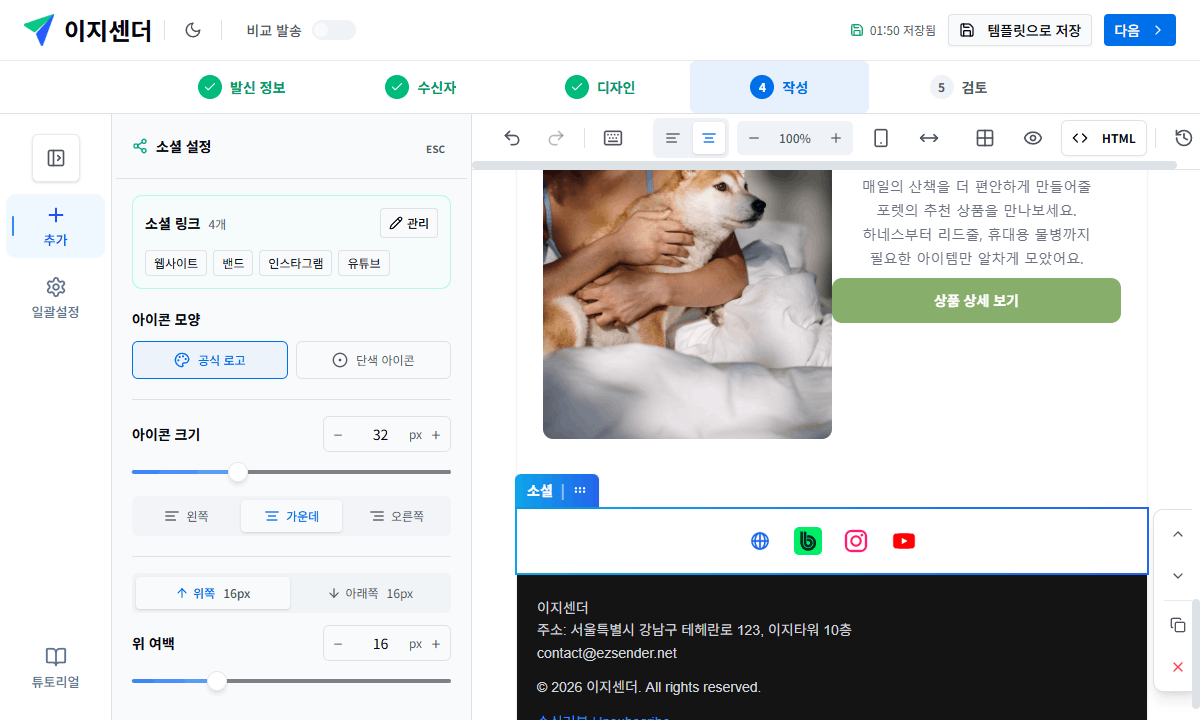1200x720 pixels.
Task: Click the dog photo in email
Action: [687, 304]
